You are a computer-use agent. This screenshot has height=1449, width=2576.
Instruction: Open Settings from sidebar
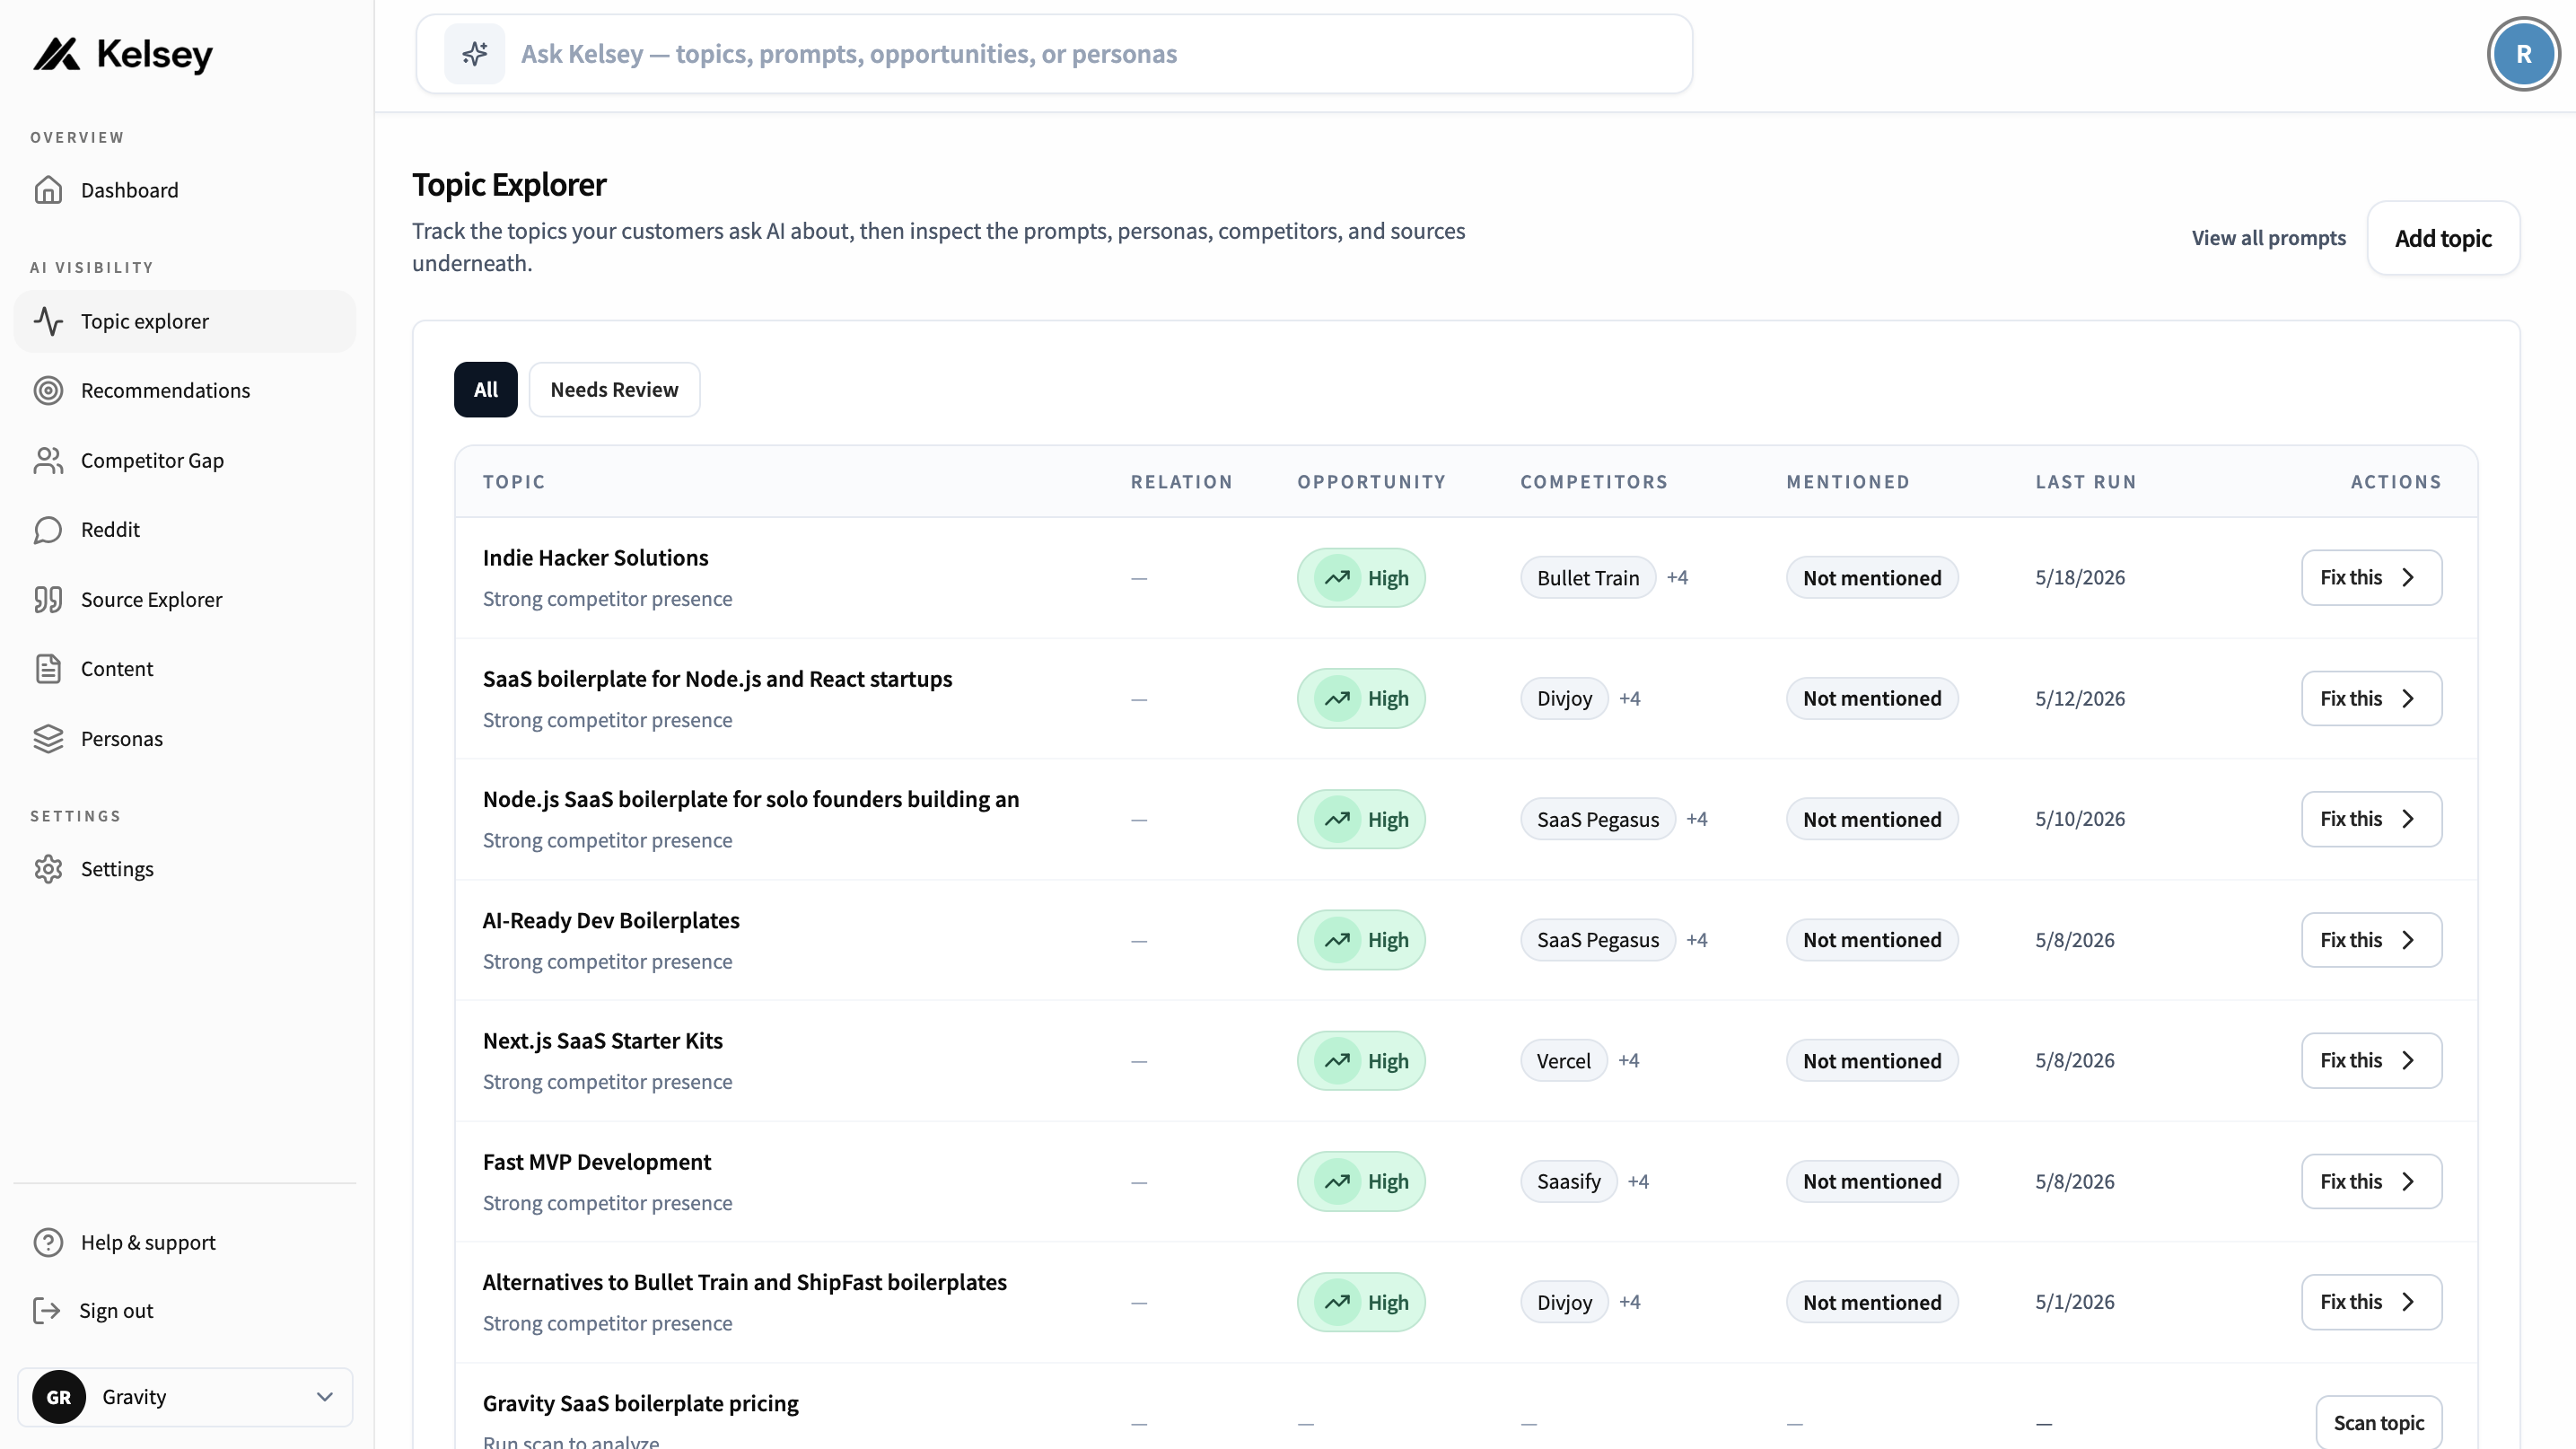point(184,868)
